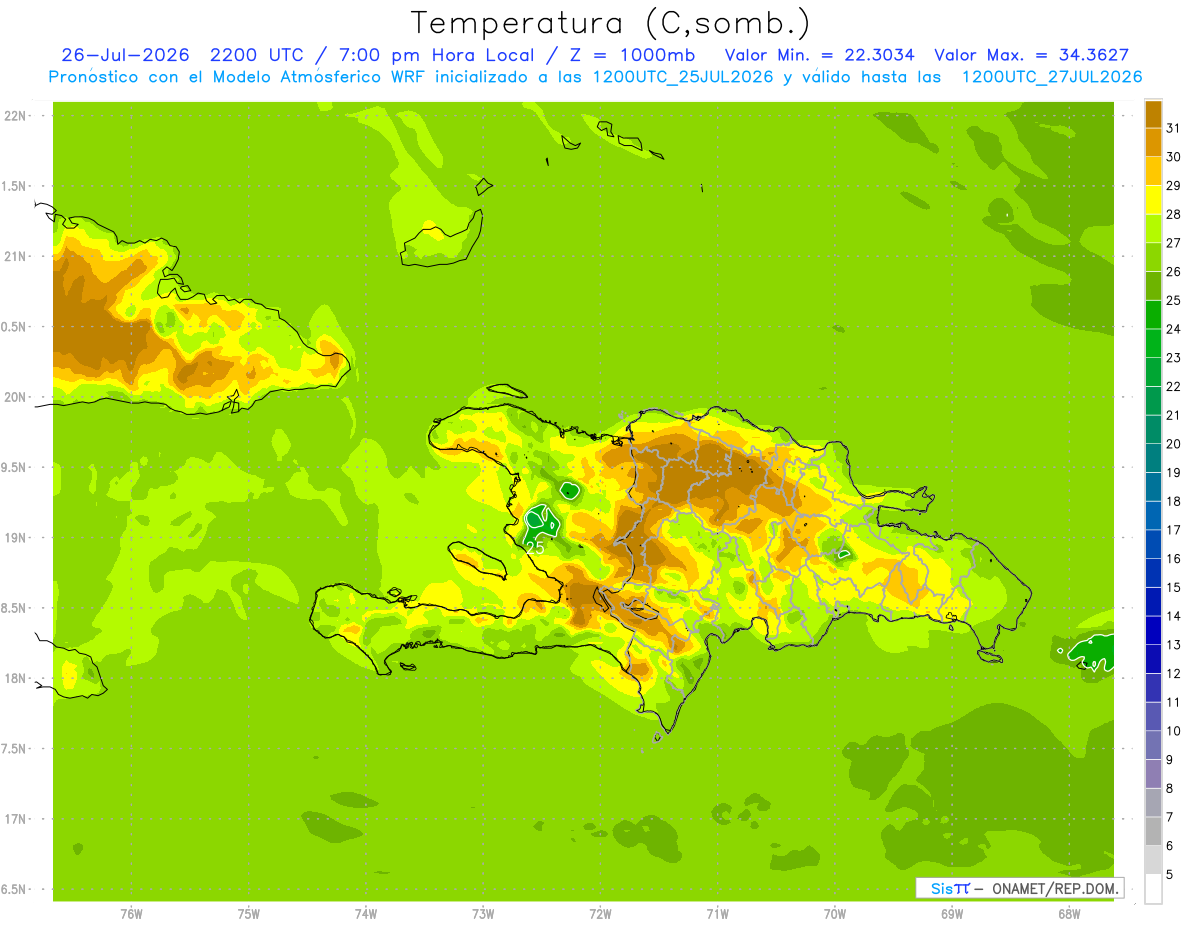Viewport: 1200px width, 927px height.
Task: Click the legend value "28"
Action: [1174, 214]
